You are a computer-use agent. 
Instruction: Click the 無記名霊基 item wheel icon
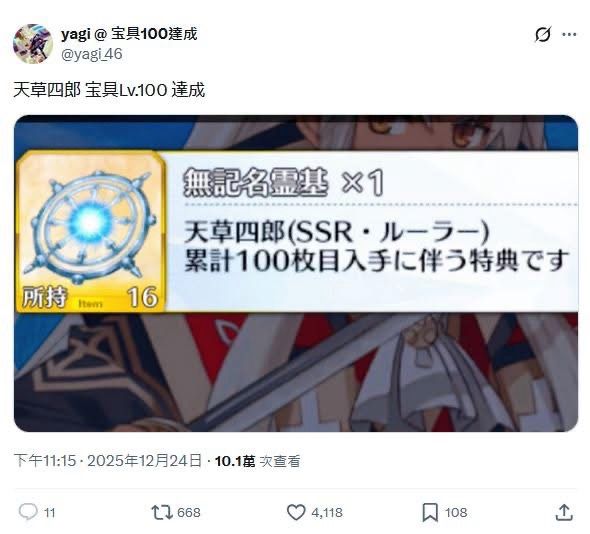[90, 227]
